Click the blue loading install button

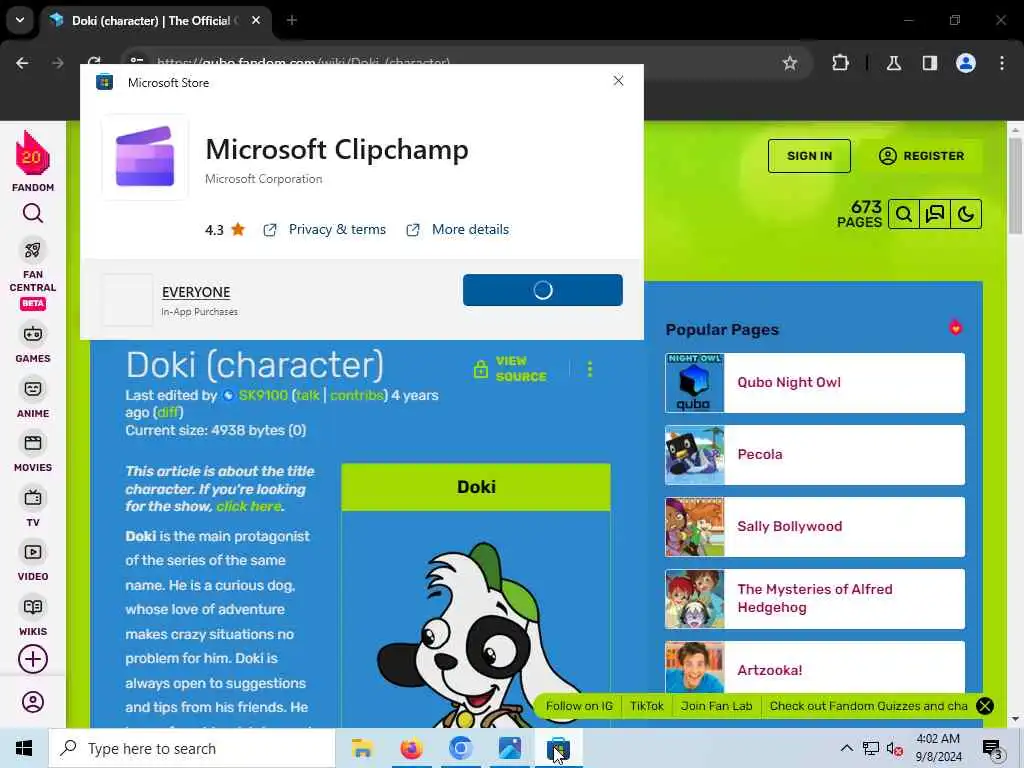point(543,290)
